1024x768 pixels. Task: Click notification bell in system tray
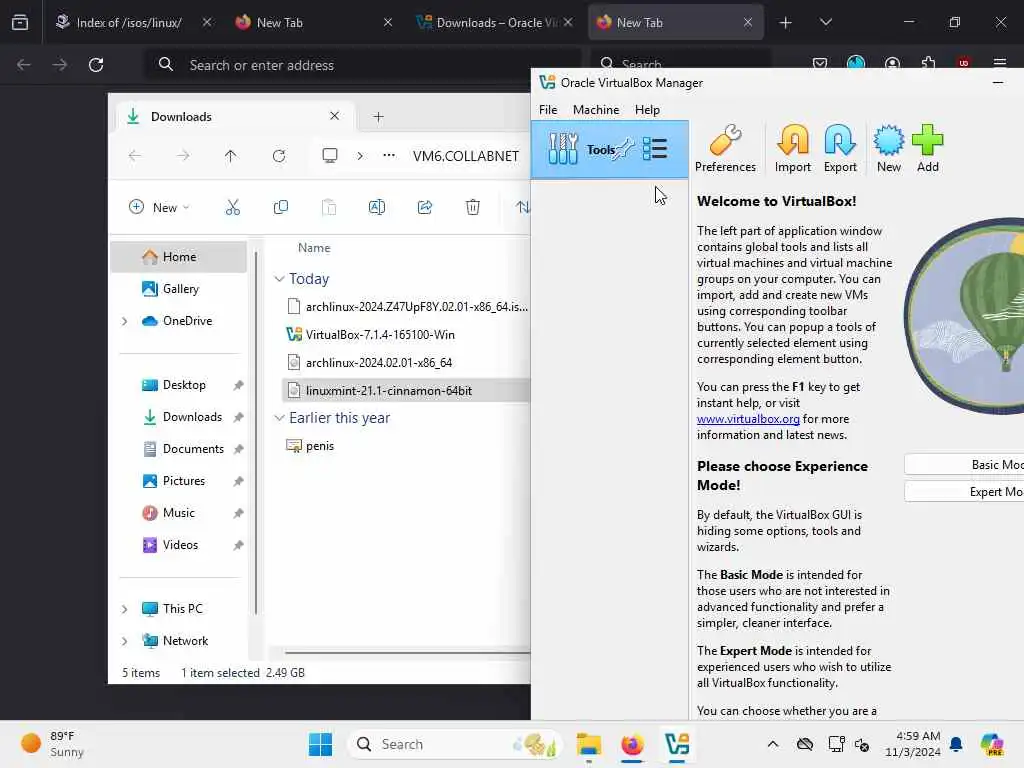tap(956, 744)
